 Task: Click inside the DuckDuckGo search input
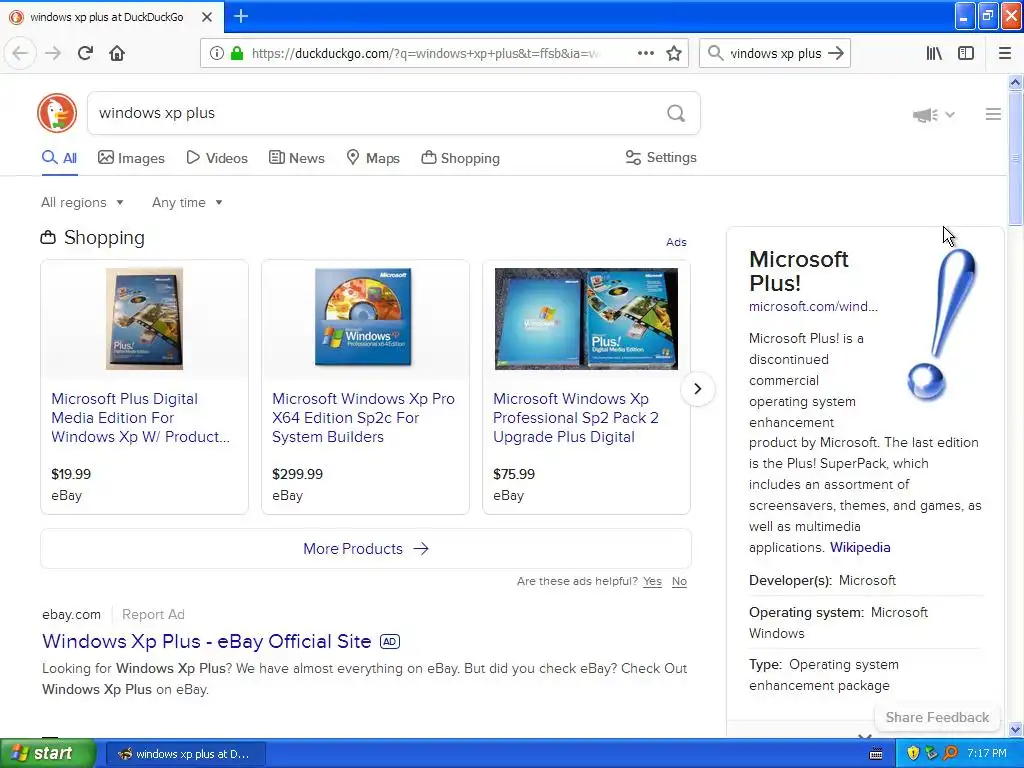click(379, 113)
